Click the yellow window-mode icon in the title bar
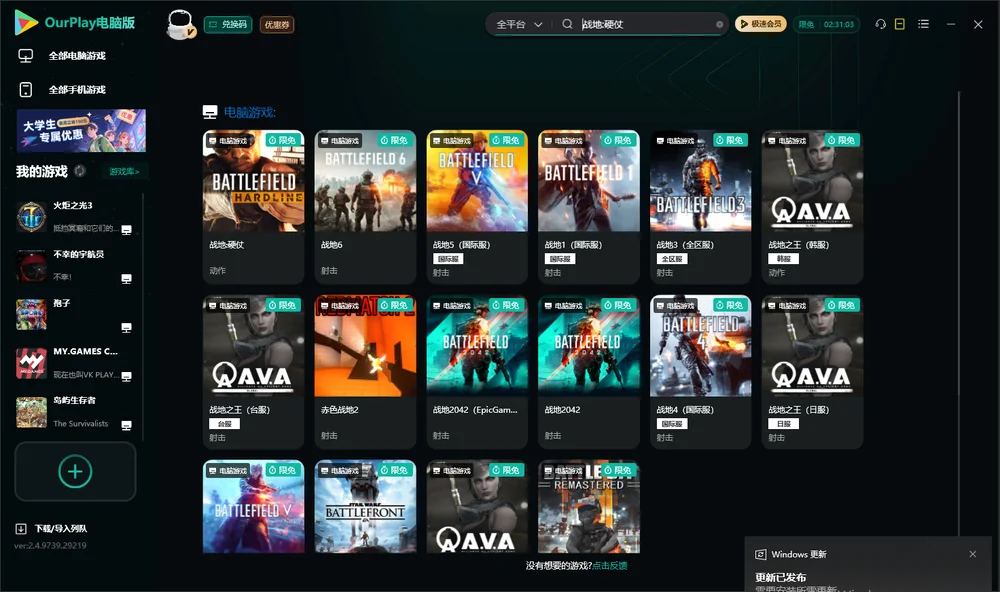 pos(900,24)
